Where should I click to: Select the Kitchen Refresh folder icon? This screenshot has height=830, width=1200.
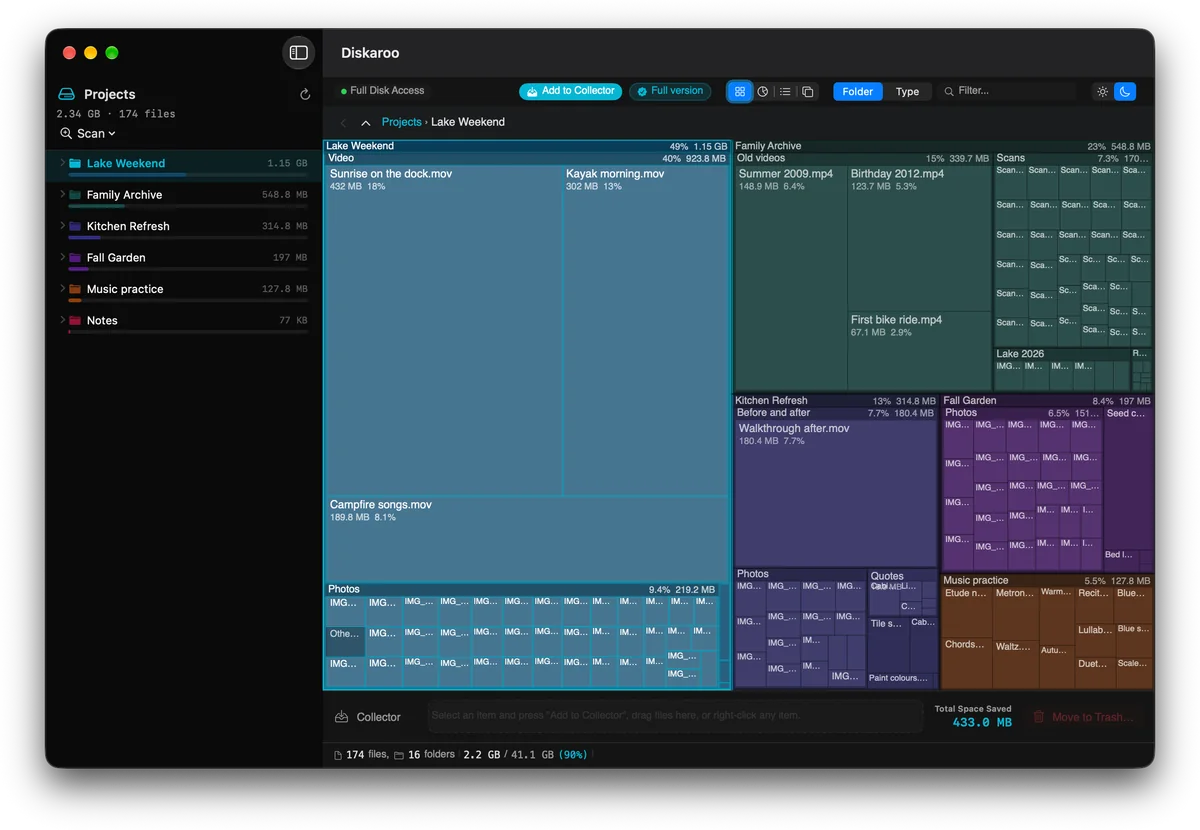pos(75,226)
